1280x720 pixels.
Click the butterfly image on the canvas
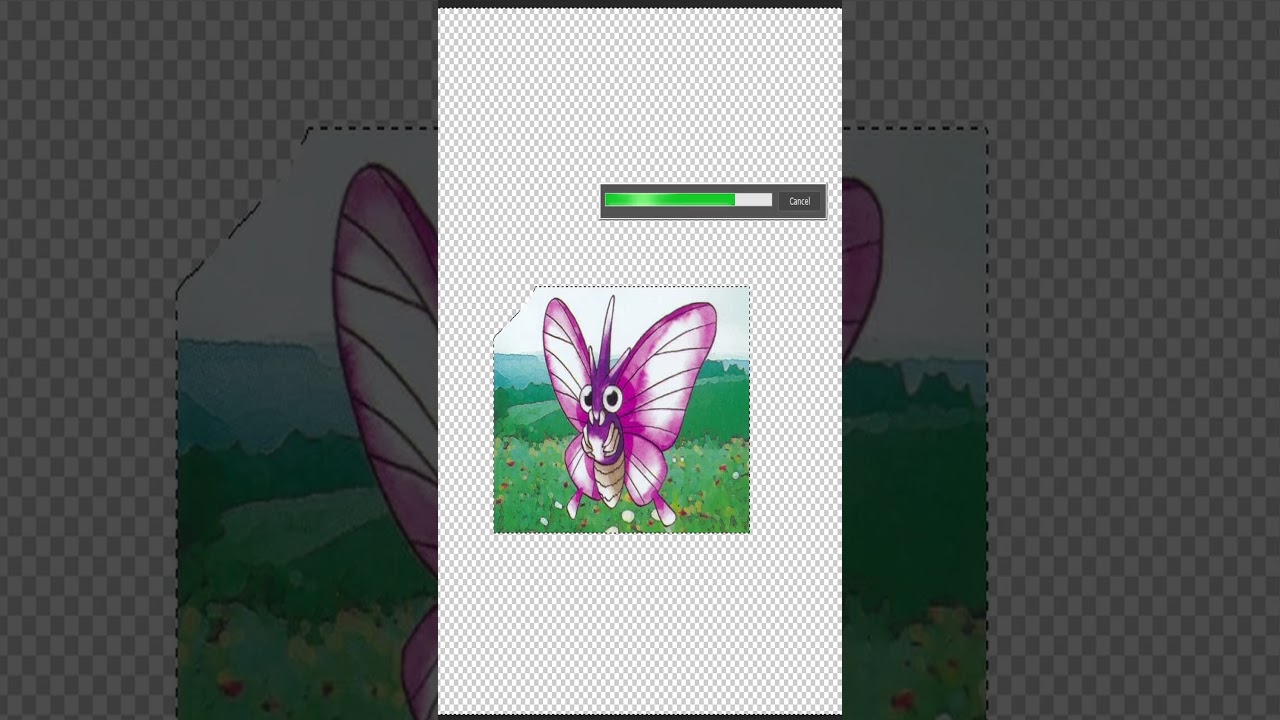click(x=621, y=410)
